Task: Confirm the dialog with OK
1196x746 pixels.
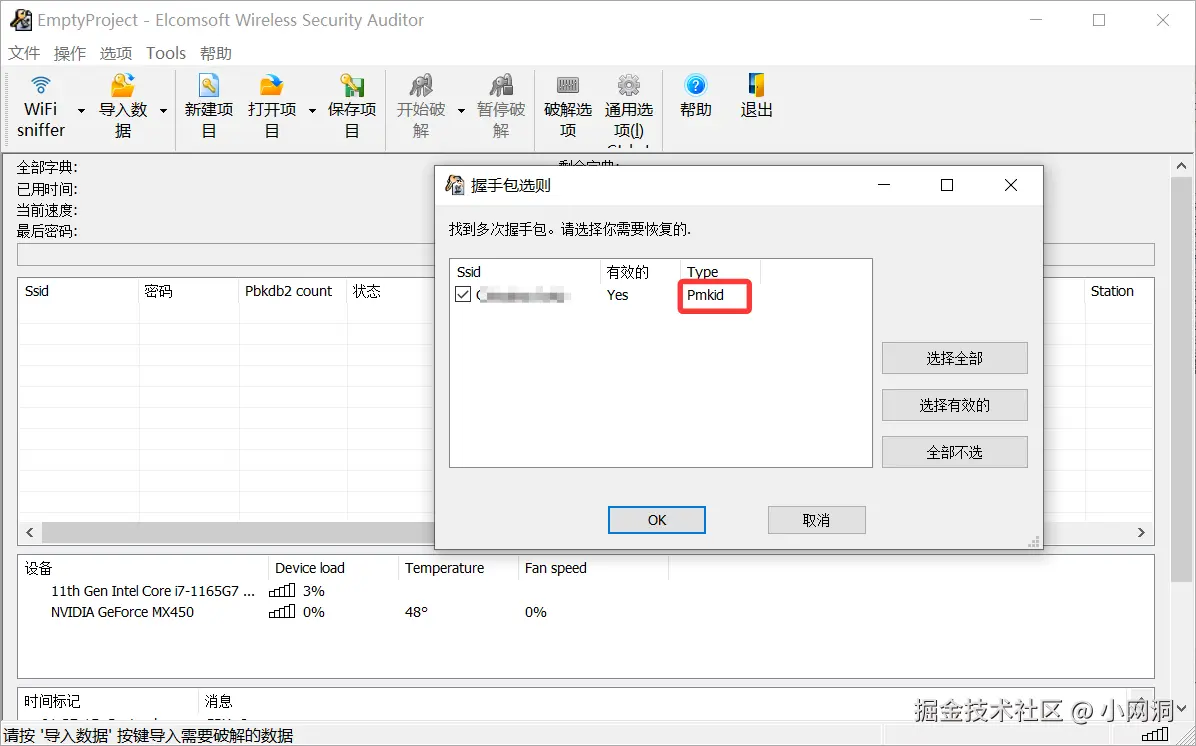Action: [657, 520]
